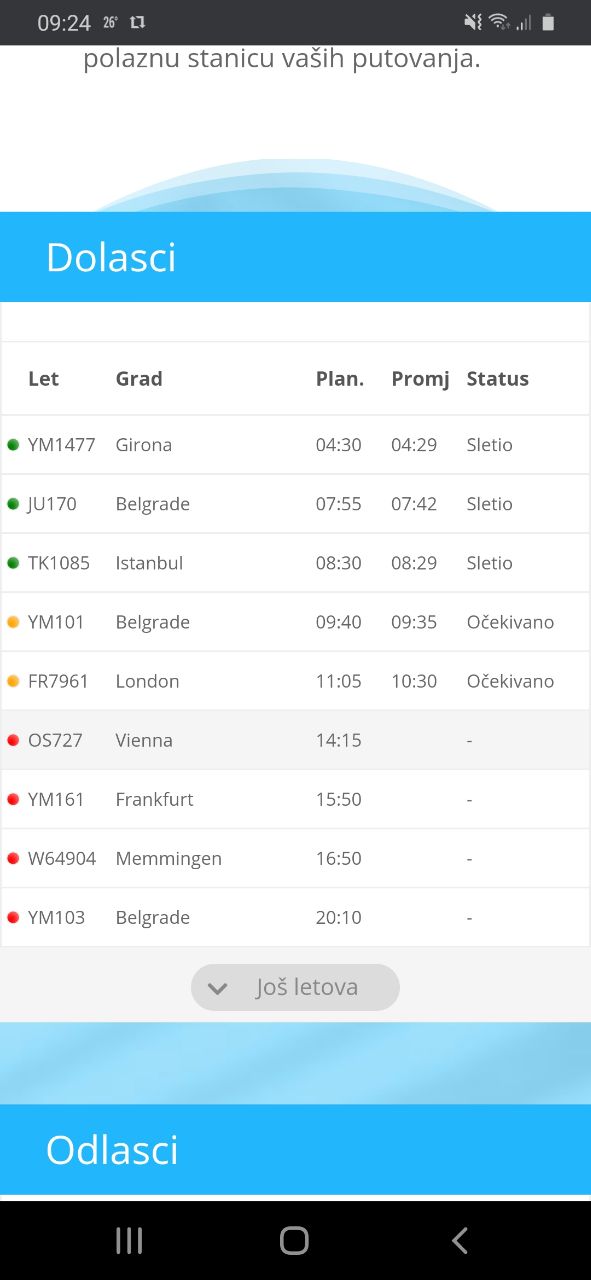Open Android recent apps button
591x1280 pixels.
pyautogui.click(x=129, y=1240)
